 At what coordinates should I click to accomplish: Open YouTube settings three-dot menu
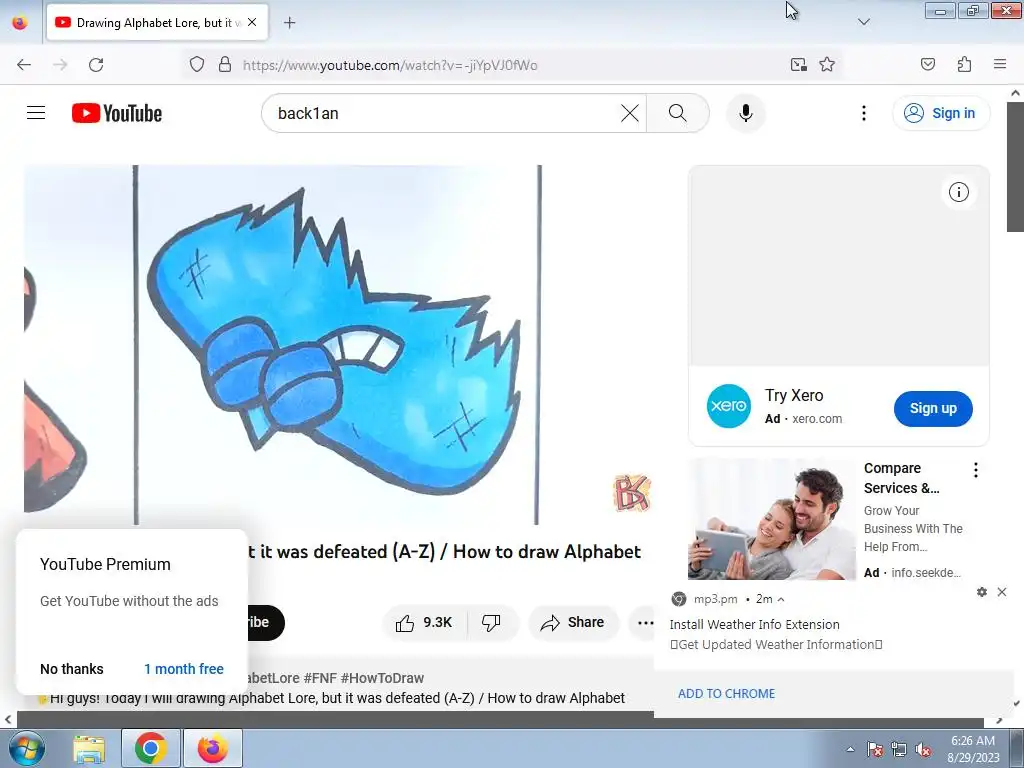click(x=863, y=113)
